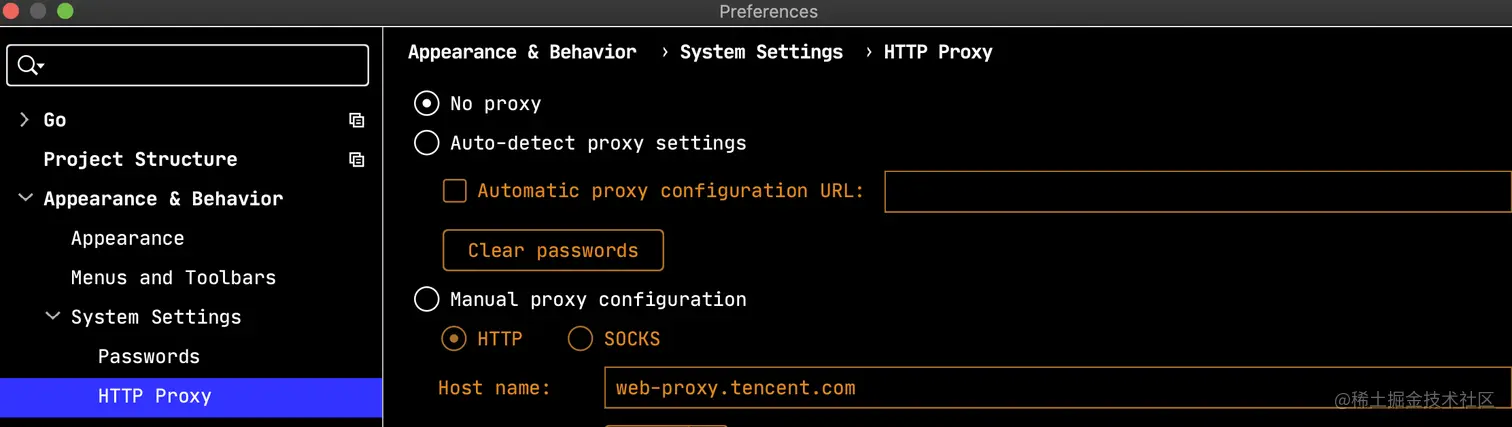Select the No proxy radio button

427,103
